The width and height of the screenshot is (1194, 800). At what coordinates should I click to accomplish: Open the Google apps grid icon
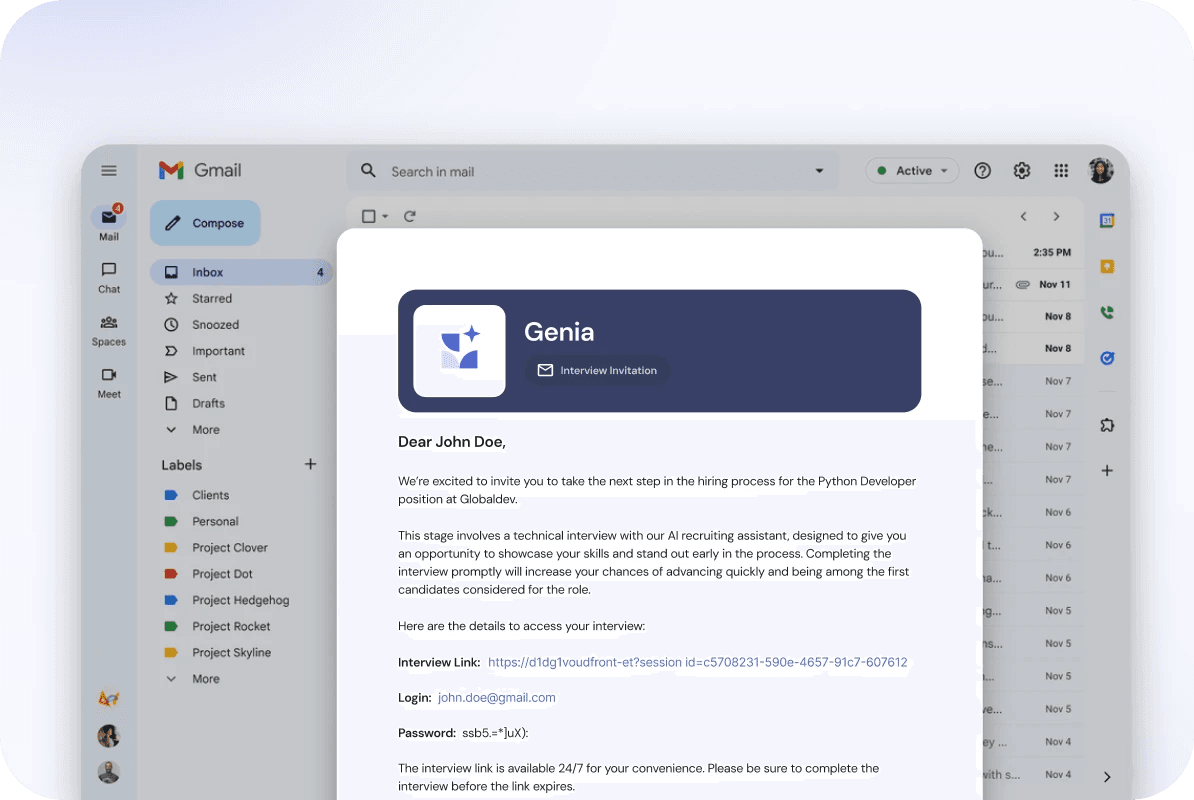1061,171
